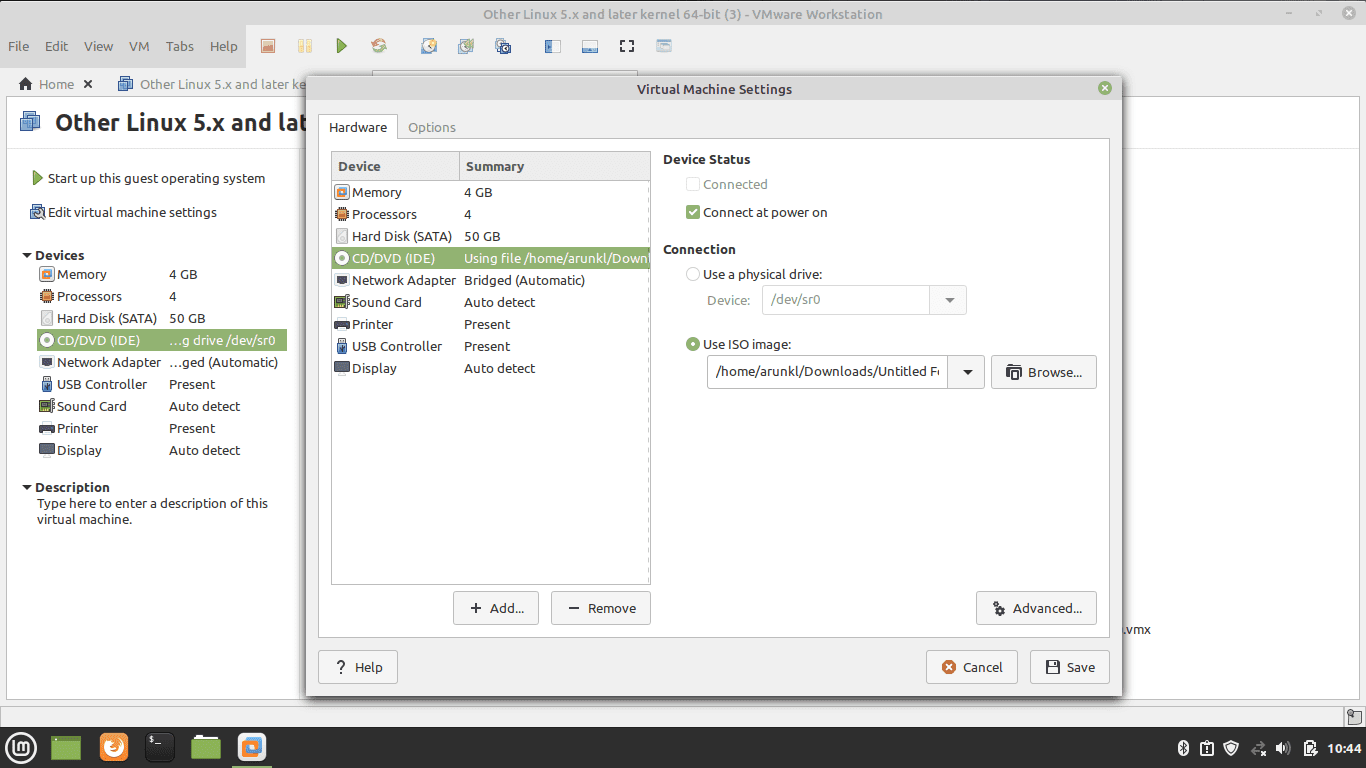Select Display in settings dialog list

[x=491, y=368]
